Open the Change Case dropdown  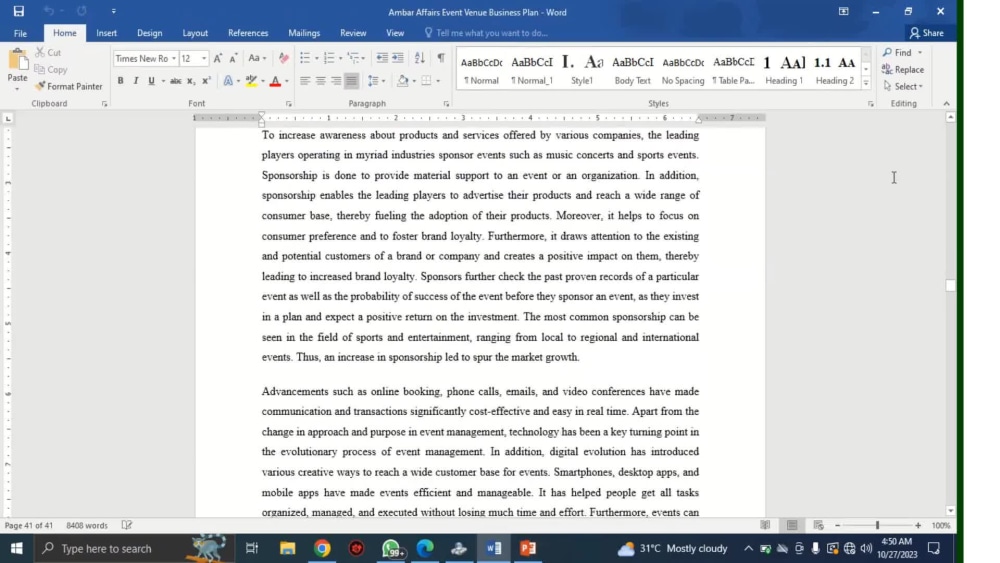(257, 58)
